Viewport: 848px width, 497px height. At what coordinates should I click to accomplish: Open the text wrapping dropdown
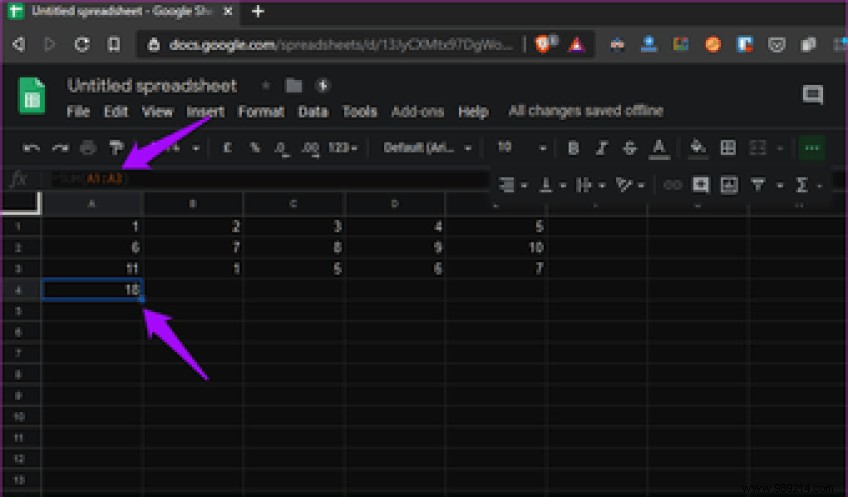[x=589, y=185]
